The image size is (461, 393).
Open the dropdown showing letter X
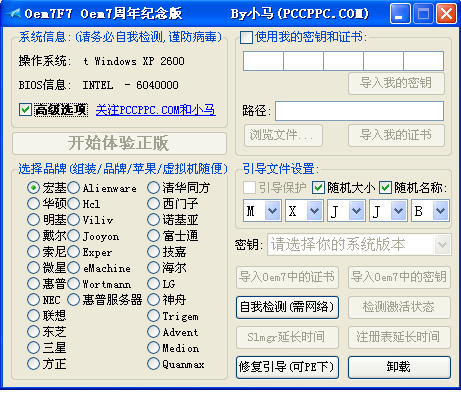[x=304, y=211]
